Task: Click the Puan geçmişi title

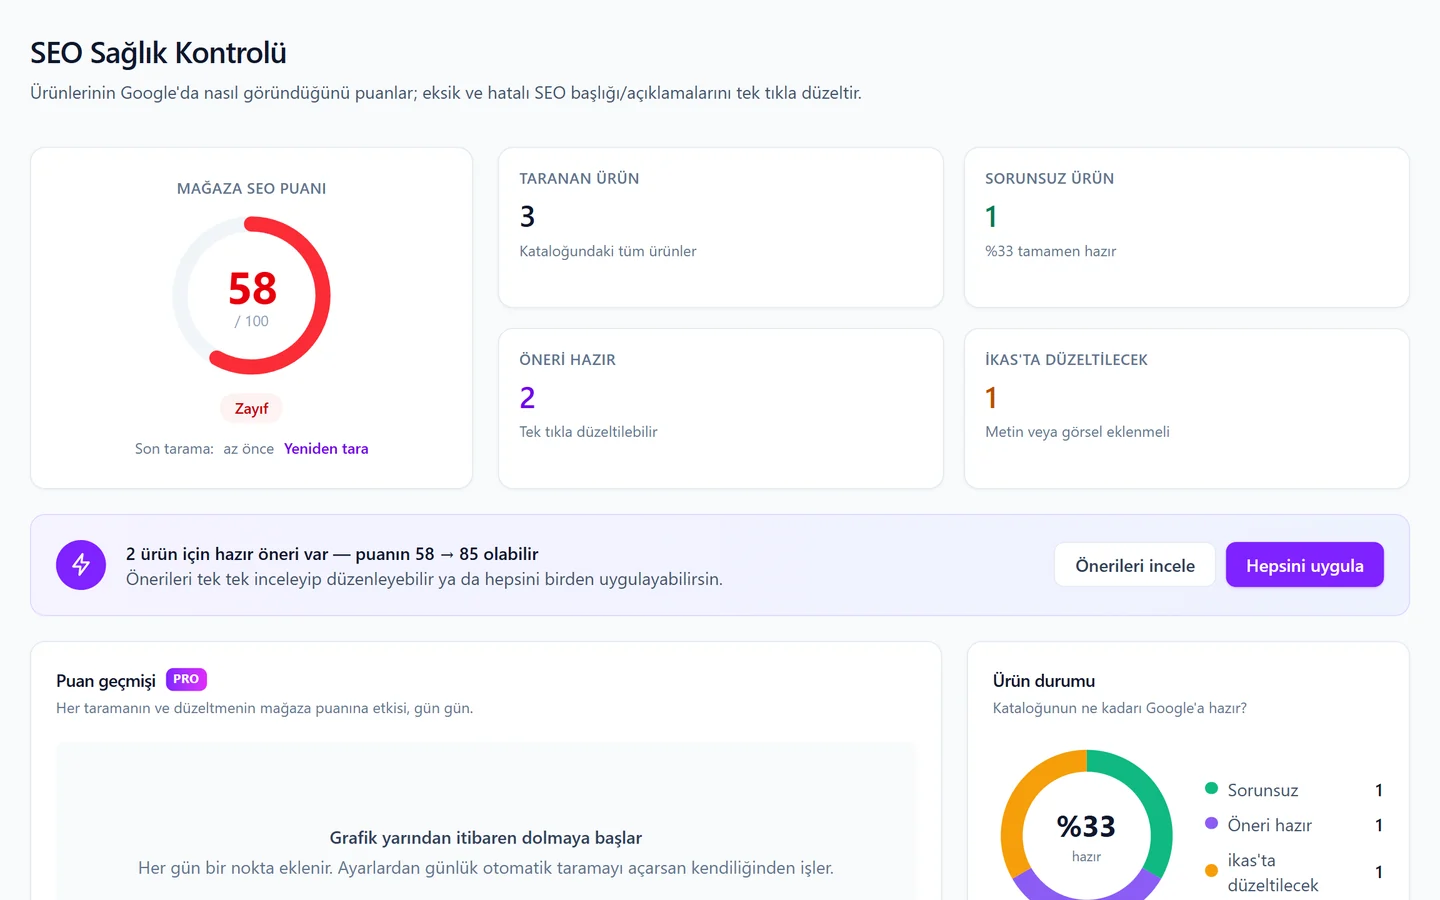Action: tap(106, 681)
